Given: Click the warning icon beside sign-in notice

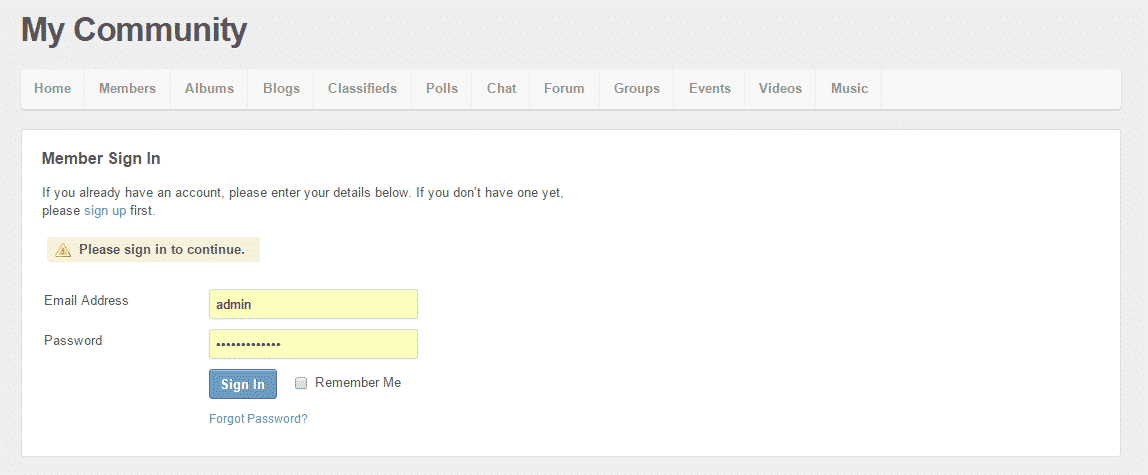Looking at the screenshot, I should coord(63,250).
